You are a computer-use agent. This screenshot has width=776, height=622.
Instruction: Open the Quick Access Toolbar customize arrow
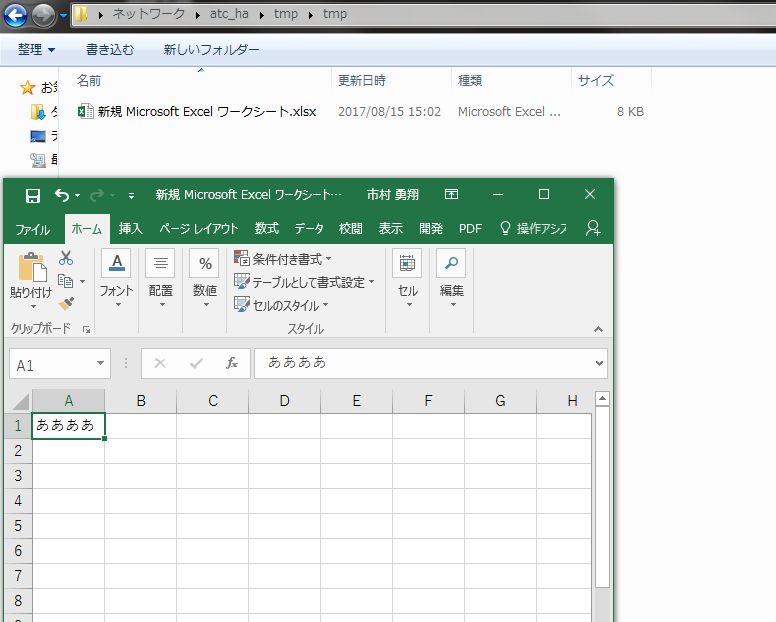pyautogui.click(x=131, y=196)
